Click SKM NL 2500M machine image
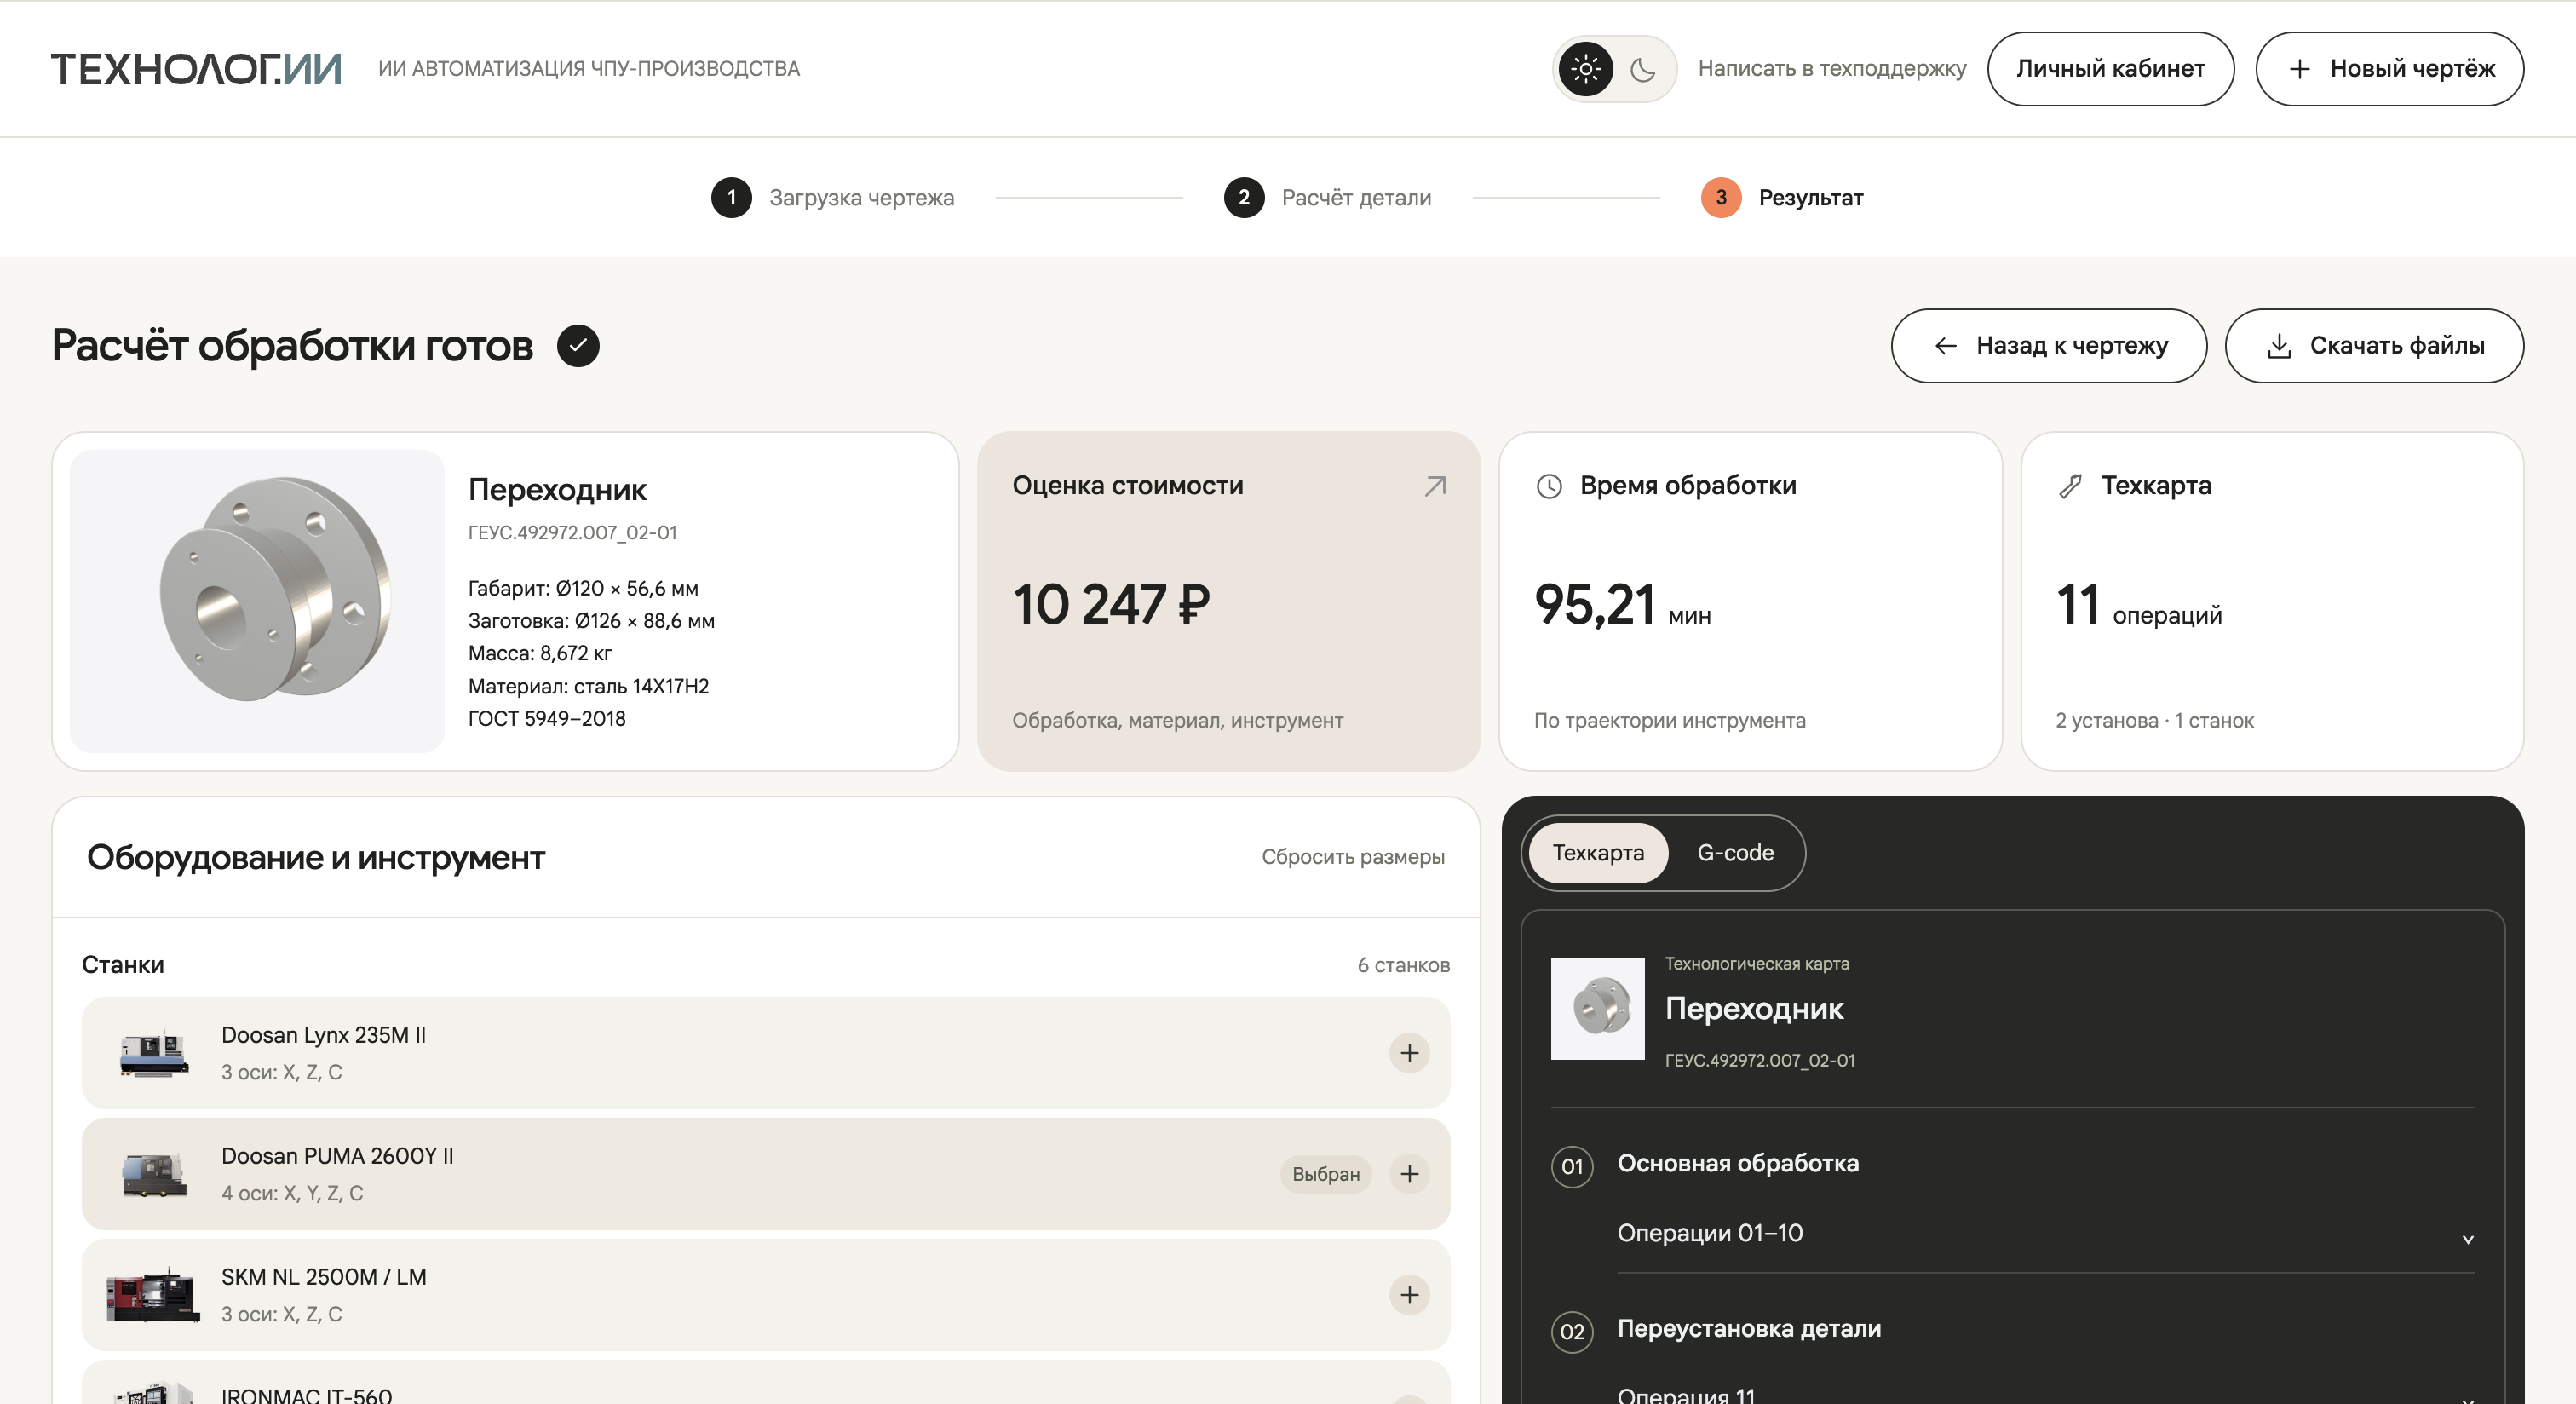 (x=153, y=1295)
